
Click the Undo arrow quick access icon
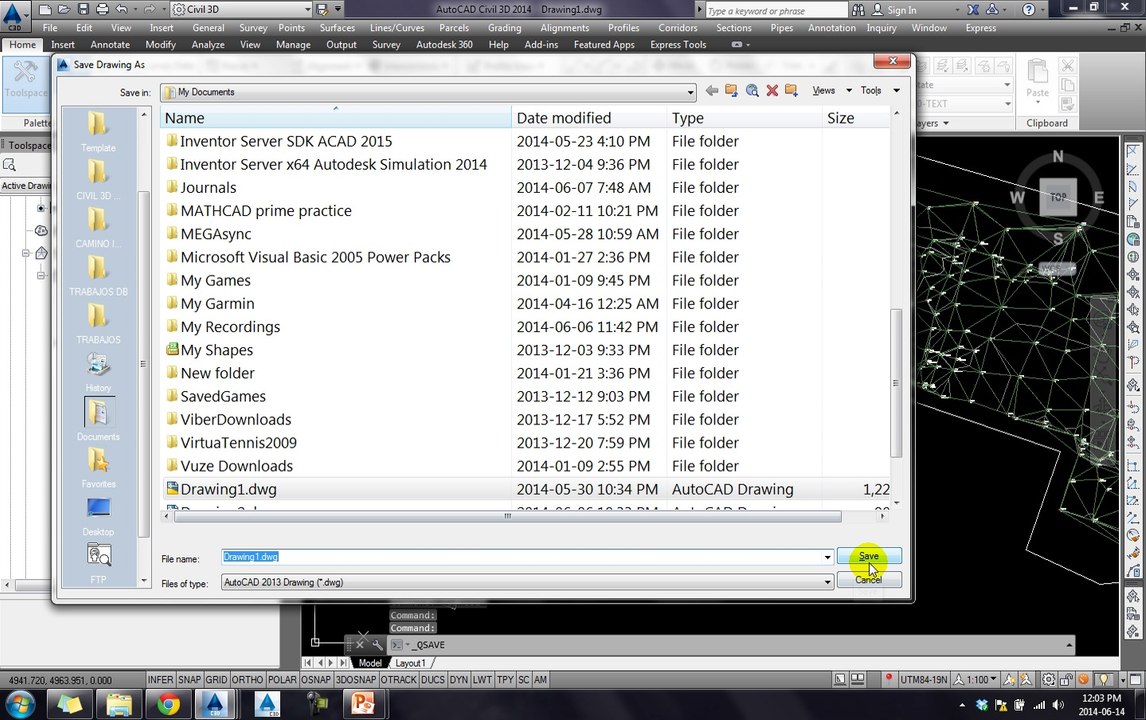pyautogui.click(x=122, y=10)
